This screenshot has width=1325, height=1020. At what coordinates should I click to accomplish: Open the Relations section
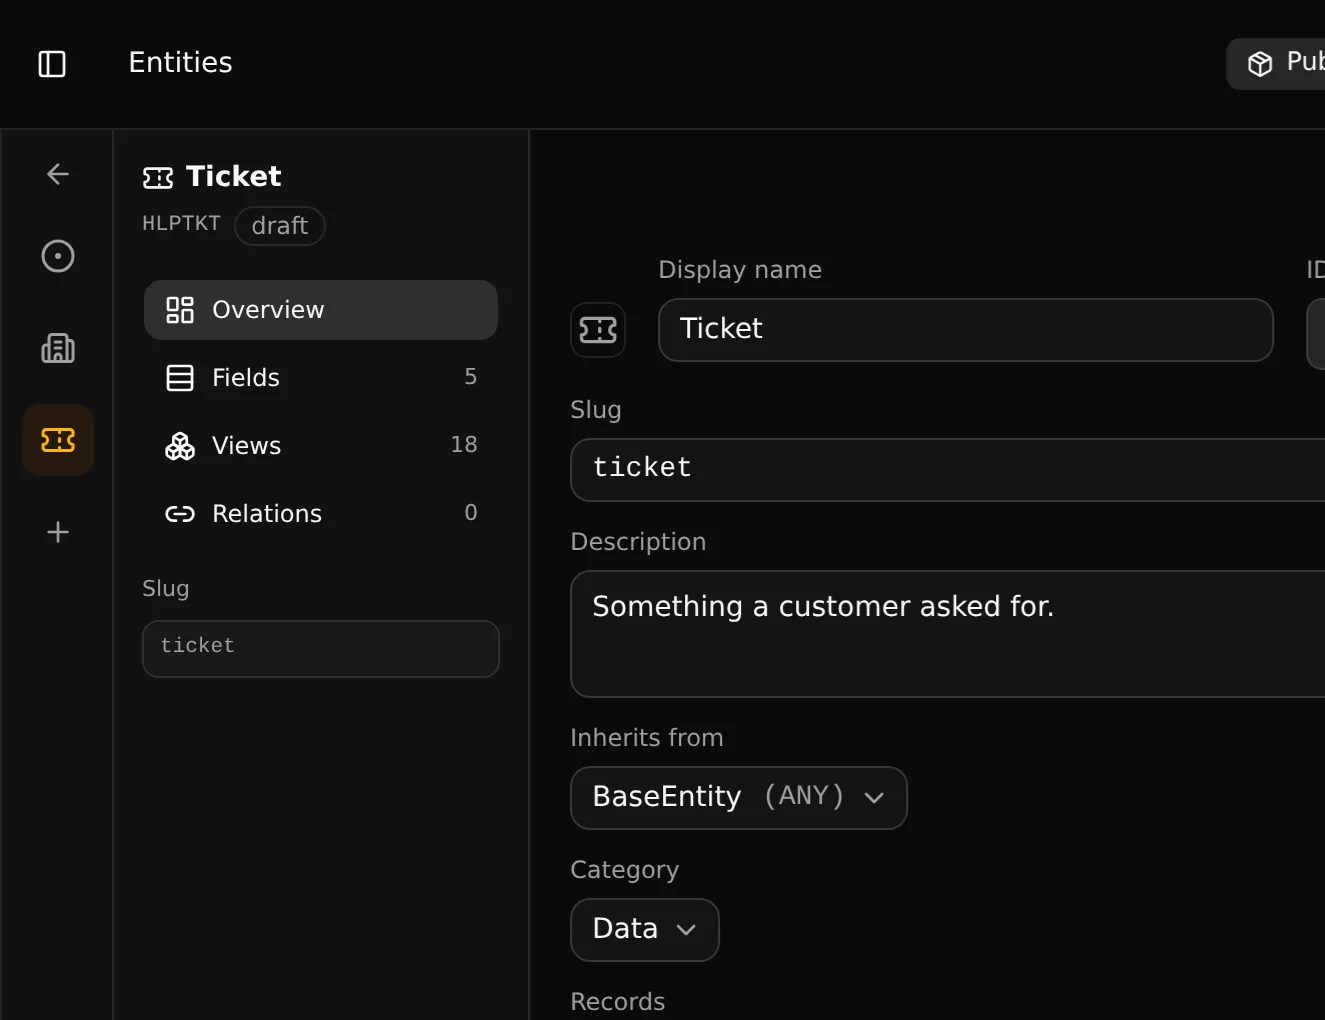(321, 514)
